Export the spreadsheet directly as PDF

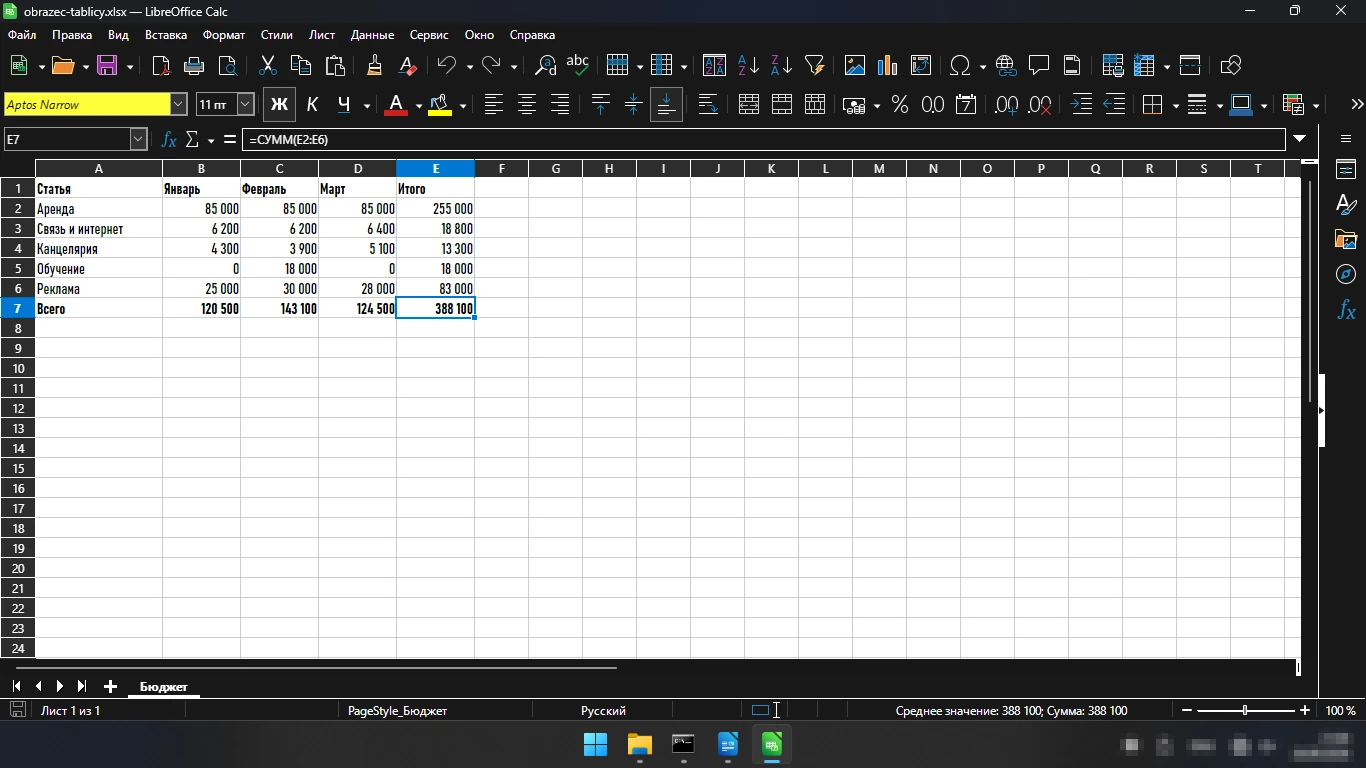click(x=161, y=66)
